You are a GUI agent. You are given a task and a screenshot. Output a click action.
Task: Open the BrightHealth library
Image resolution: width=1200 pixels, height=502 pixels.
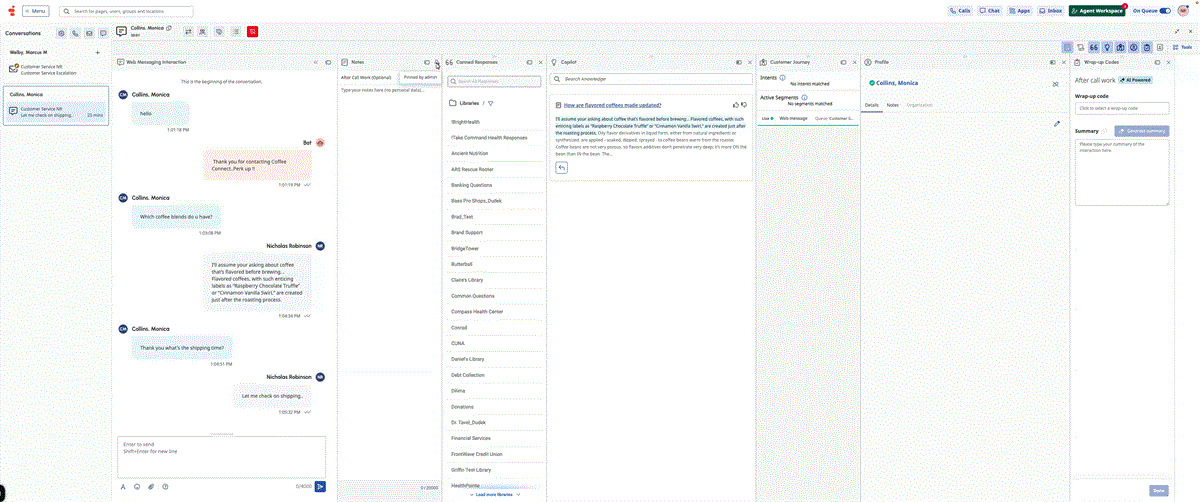(x=495, y=122)
